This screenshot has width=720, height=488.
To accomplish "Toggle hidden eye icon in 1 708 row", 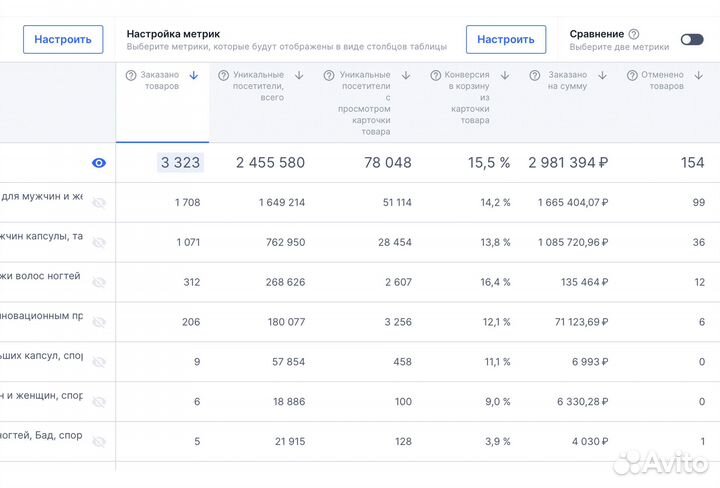I will (x=99, y=203).
